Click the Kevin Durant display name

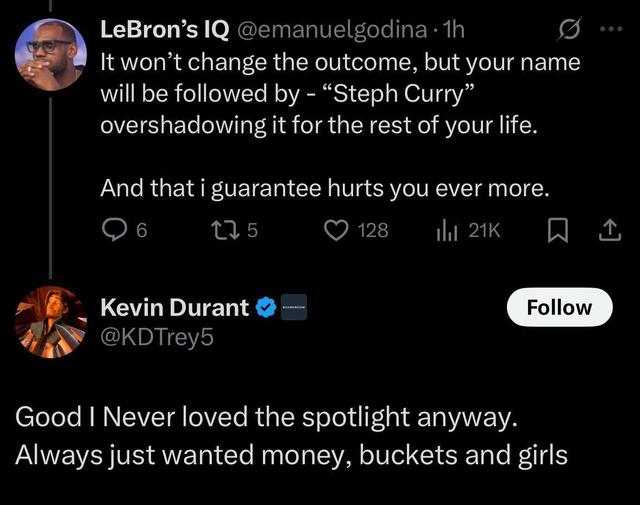175,308
